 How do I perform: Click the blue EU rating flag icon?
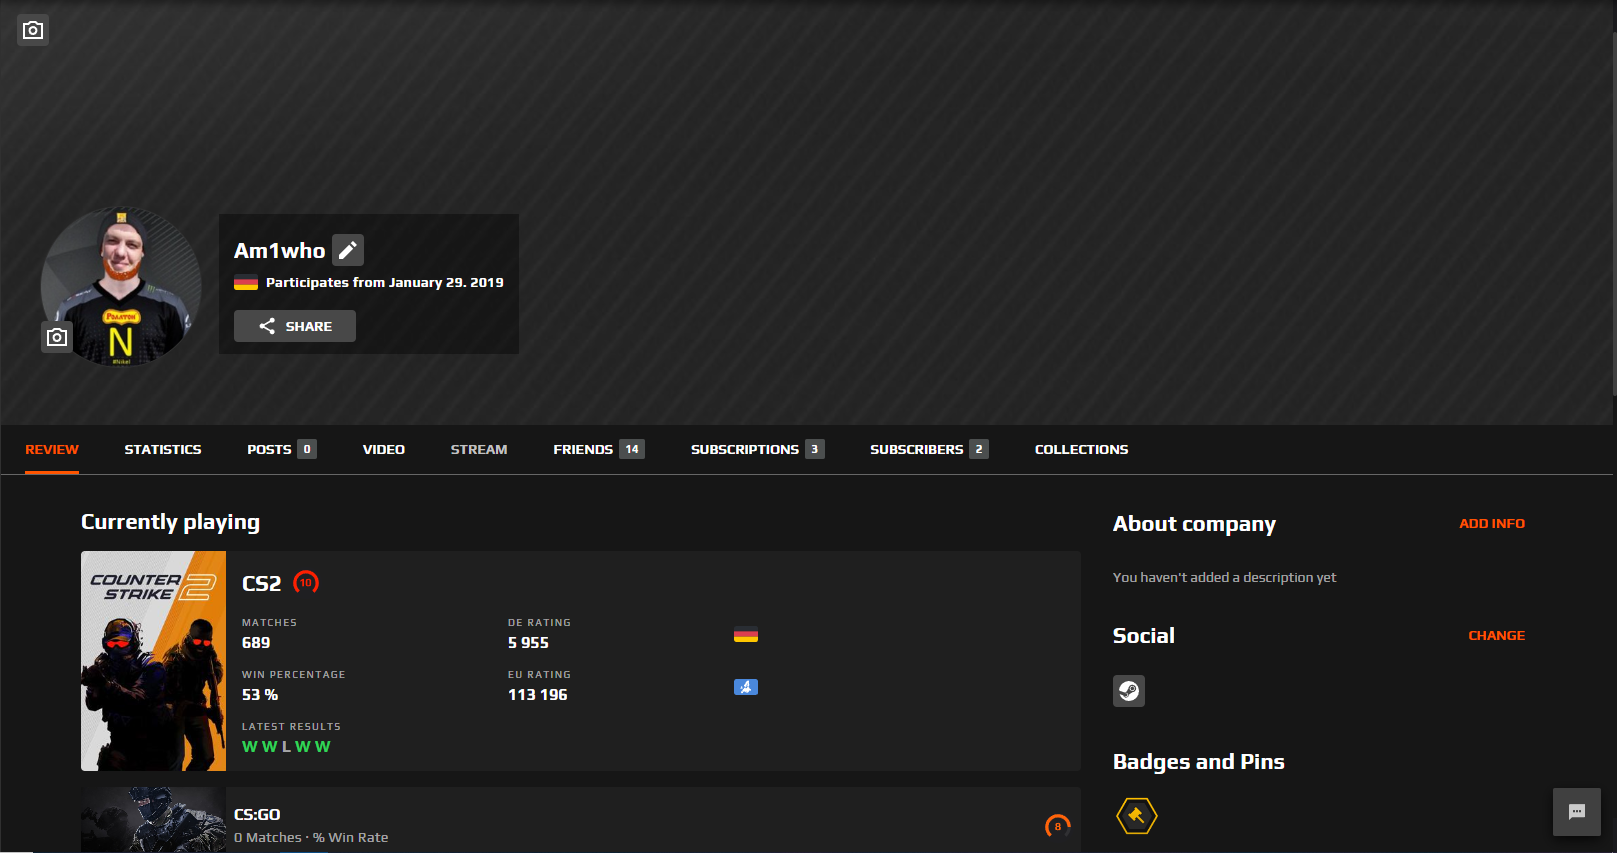[x=746, y=687]
